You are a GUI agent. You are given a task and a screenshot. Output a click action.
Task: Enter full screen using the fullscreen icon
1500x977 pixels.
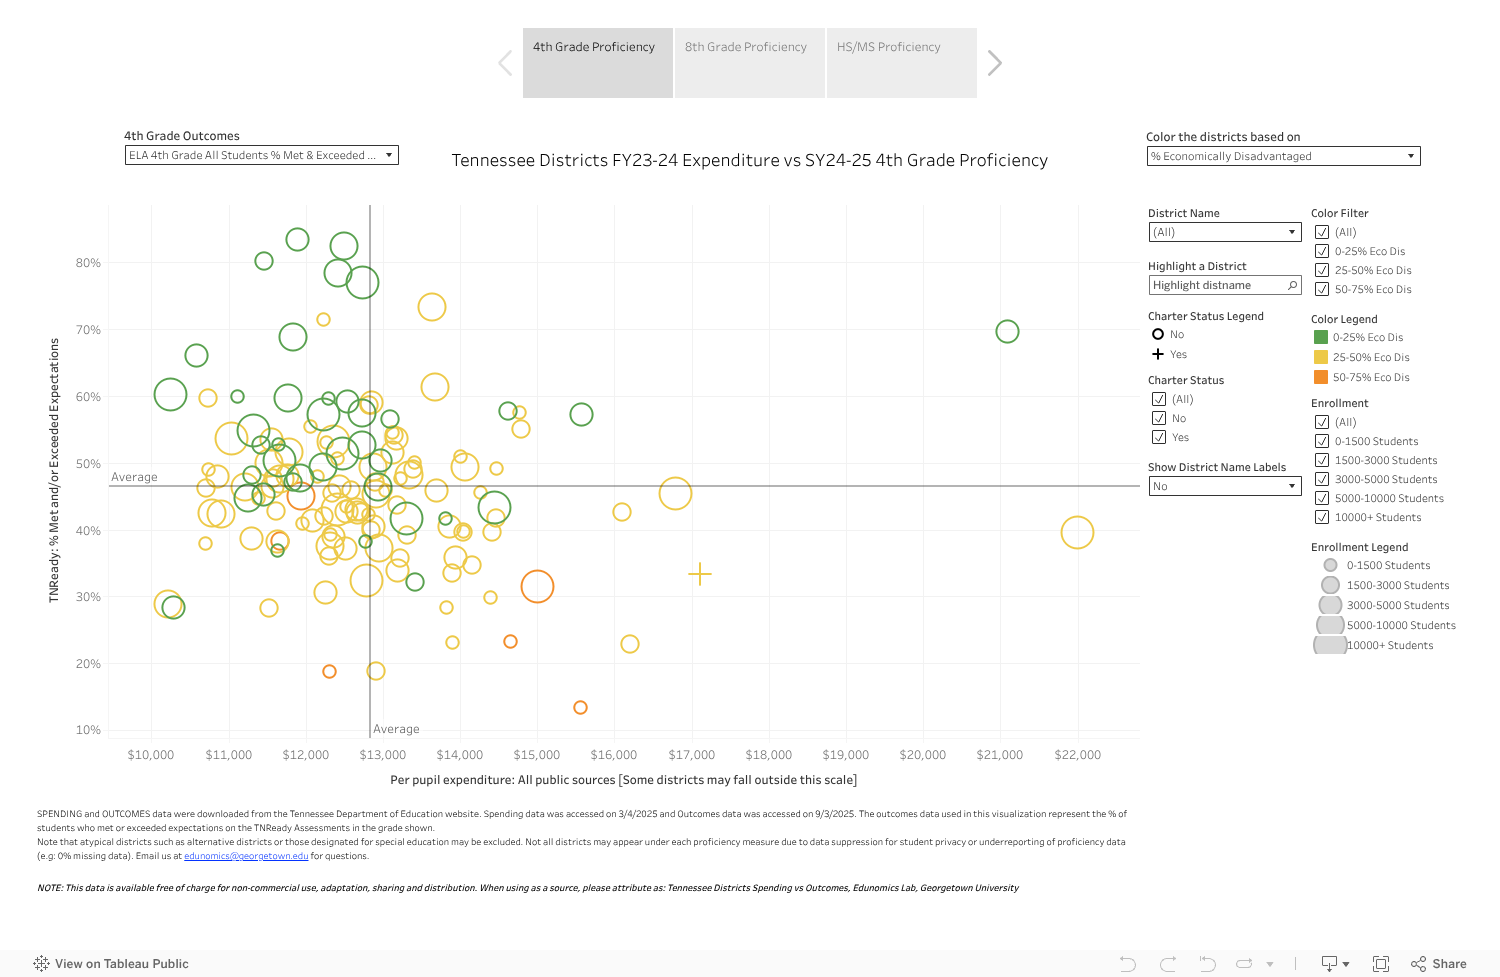click(x=1382, y=963)
